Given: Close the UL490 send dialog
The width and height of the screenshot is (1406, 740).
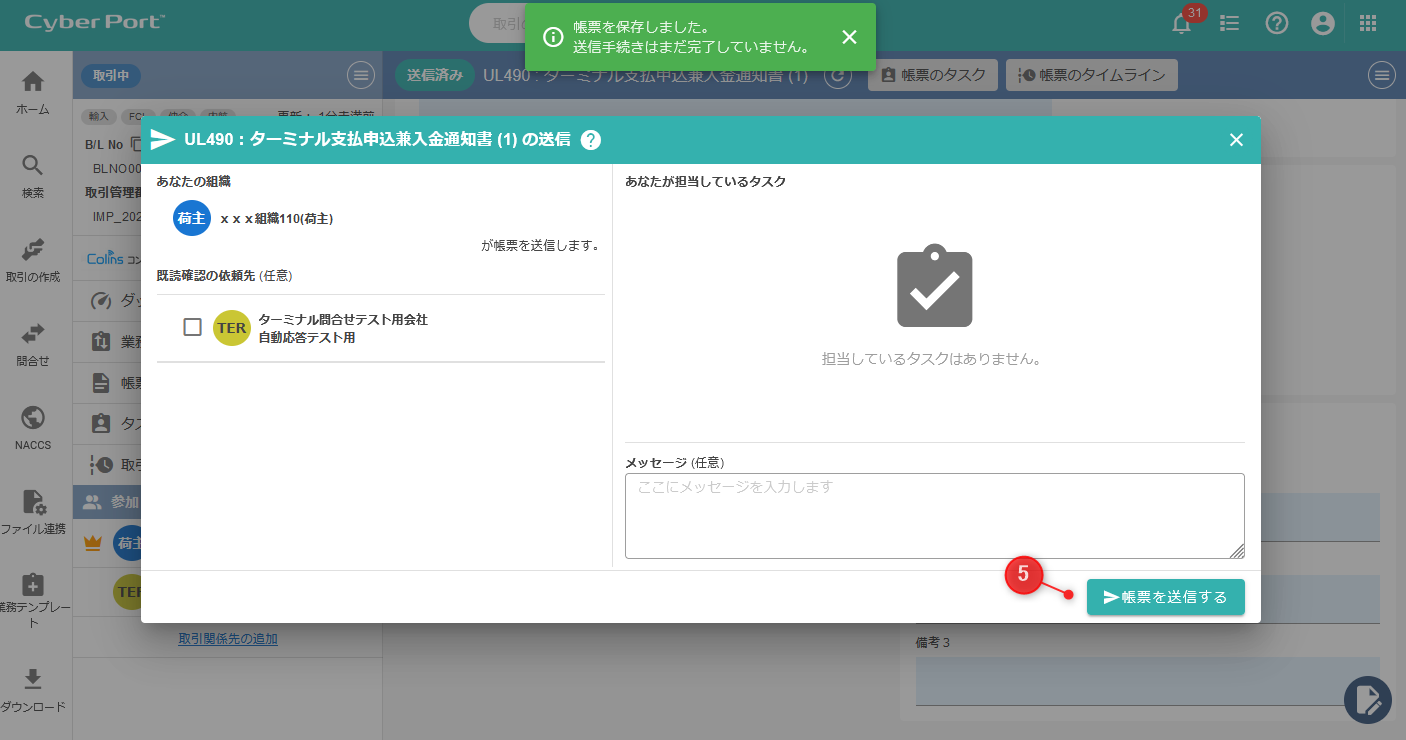Looking at the screenshot, I should pos(1236,140).
